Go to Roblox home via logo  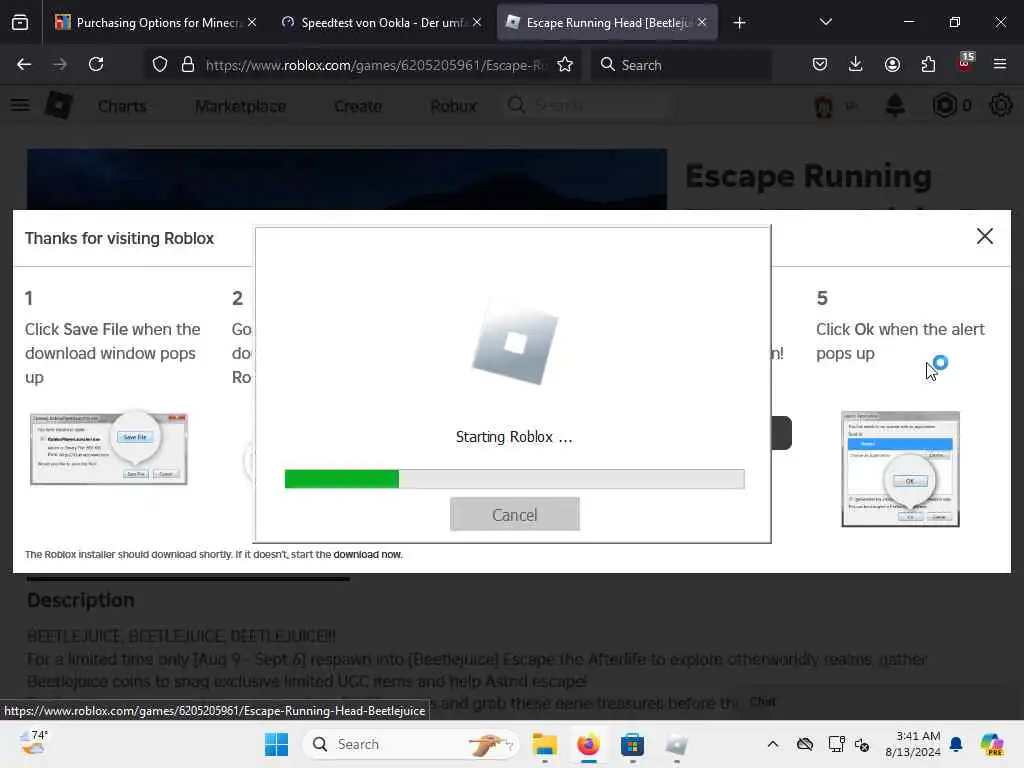click(x=59, y=105)
